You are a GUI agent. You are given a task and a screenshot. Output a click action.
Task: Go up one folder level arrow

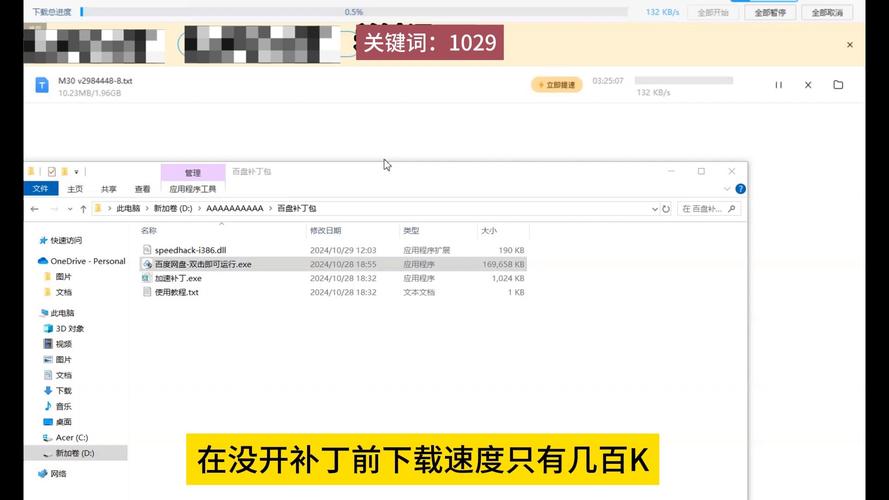click(x=83, y=209)
